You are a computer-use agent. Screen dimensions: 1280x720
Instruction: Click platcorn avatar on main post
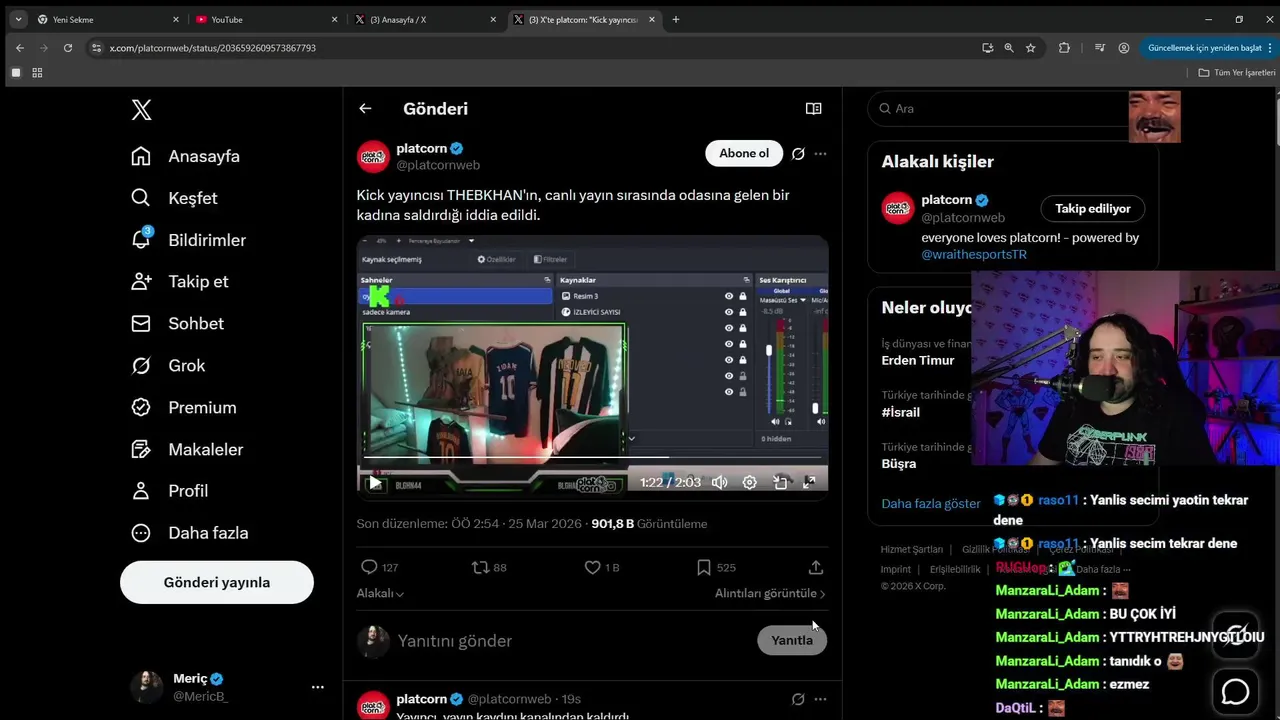pyautogui.click(x=373, y=156)
